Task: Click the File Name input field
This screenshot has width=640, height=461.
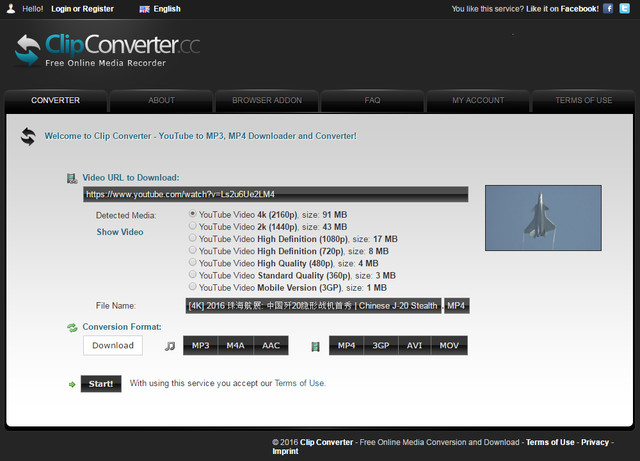Action: [x=313, y=306]
